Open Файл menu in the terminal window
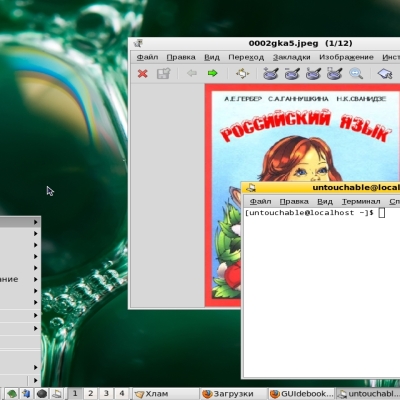This screenshot has height=400, width=400. [260, 201]
